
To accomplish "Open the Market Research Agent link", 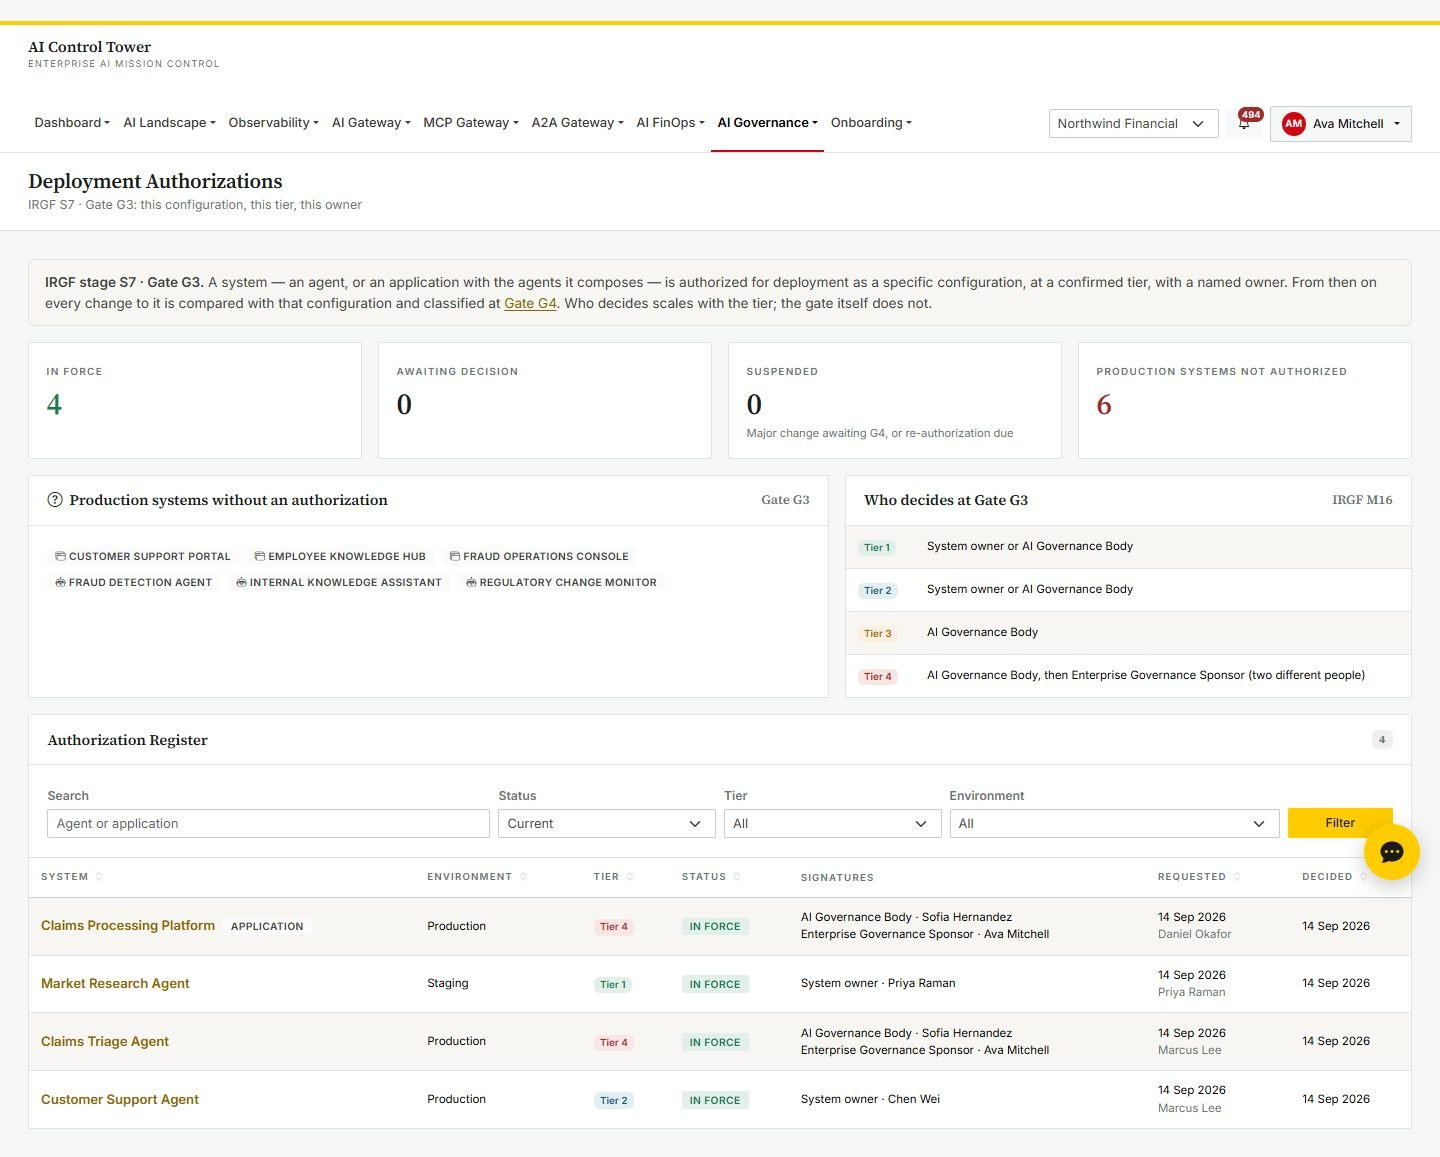I will 115,984.
